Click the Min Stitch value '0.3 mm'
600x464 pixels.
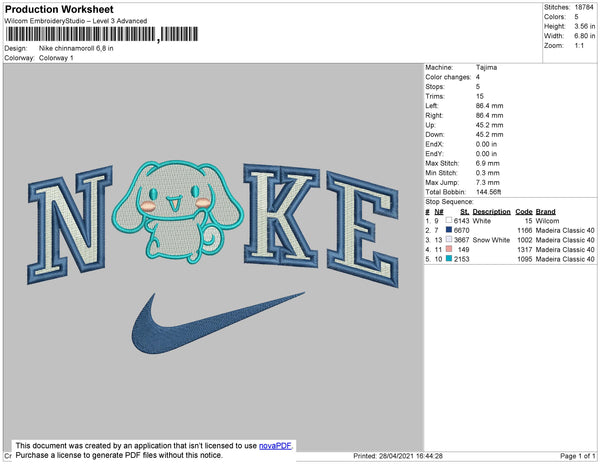[488, 173]
